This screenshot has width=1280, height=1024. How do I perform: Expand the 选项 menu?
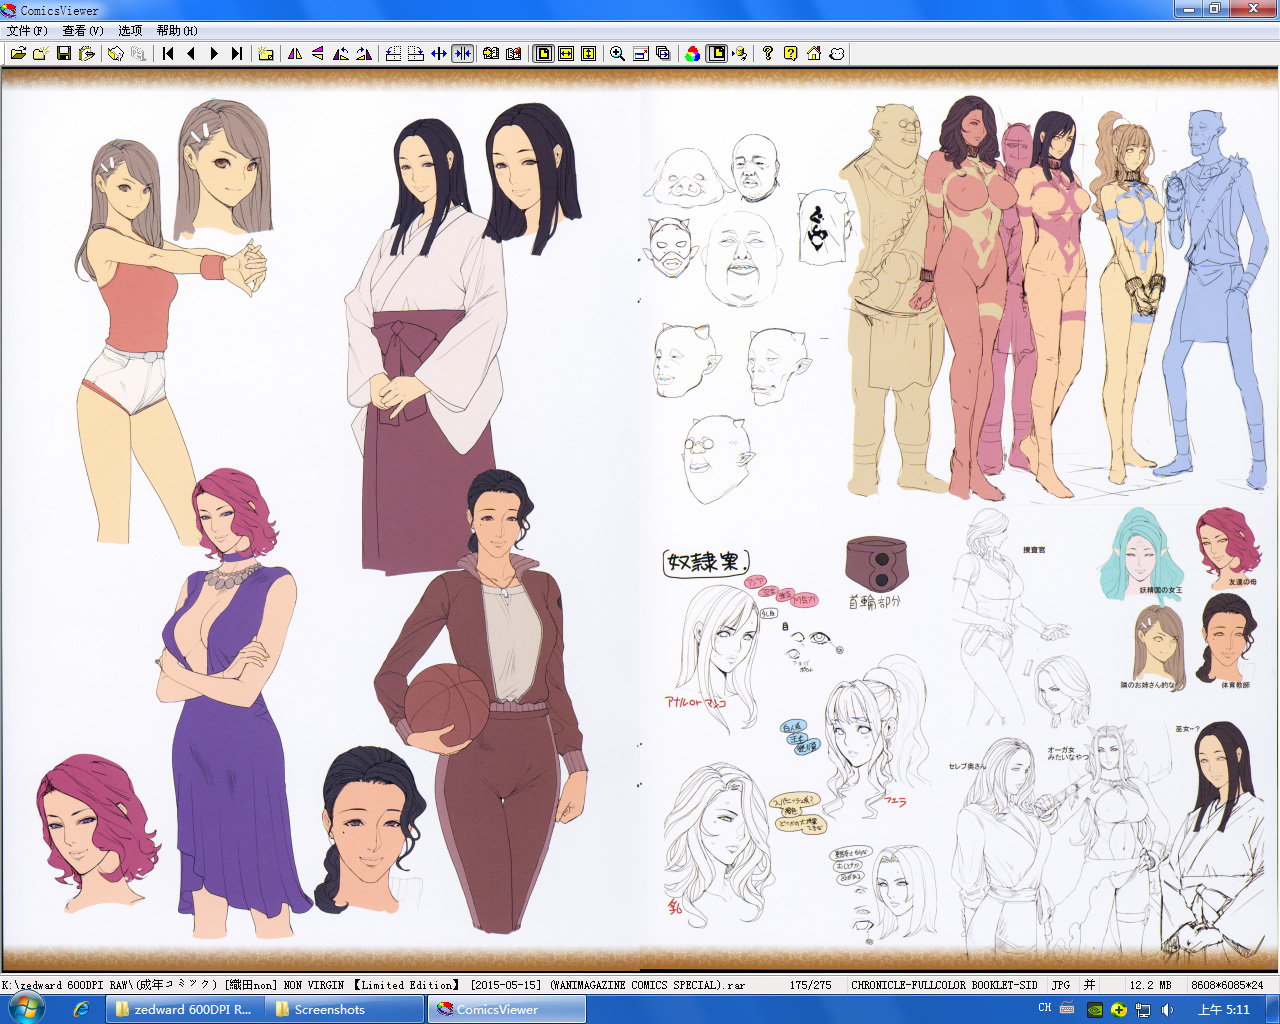tap(130, 31)
